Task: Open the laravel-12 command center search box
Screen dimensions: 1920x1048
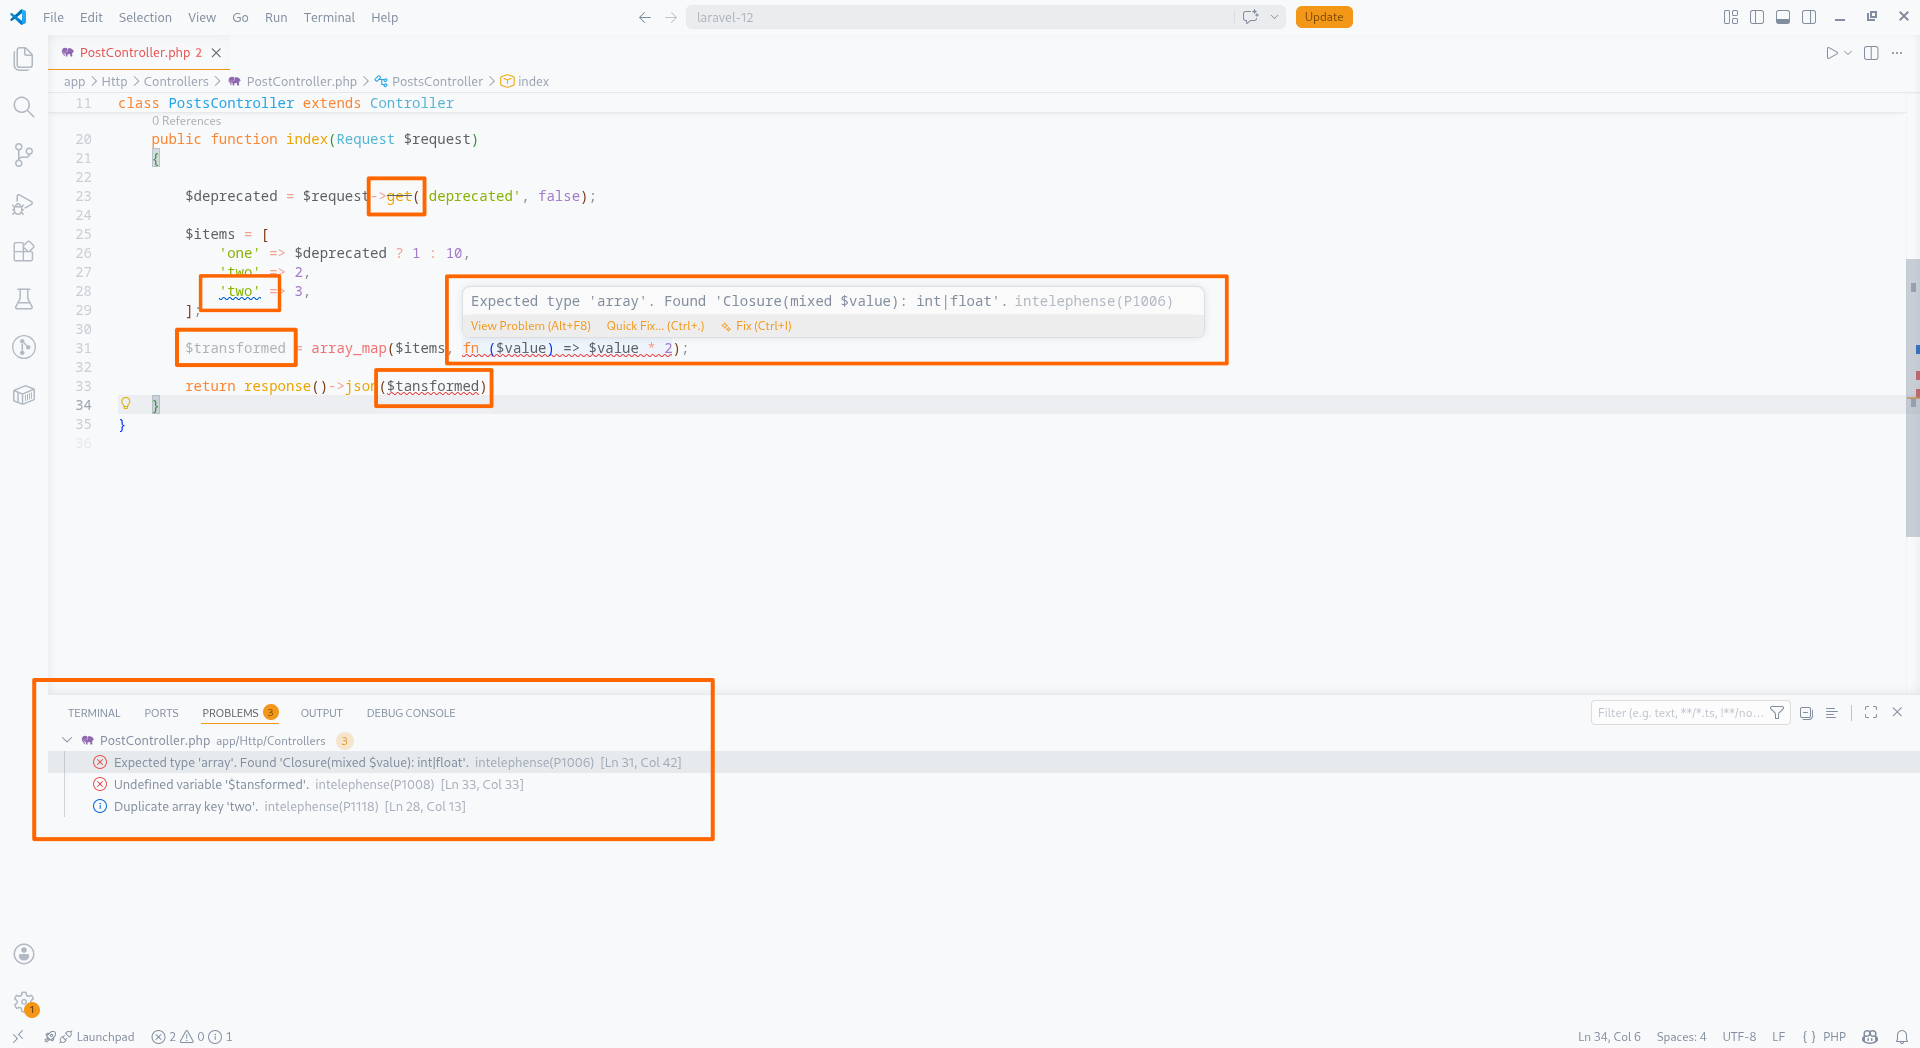Action: 960,17
